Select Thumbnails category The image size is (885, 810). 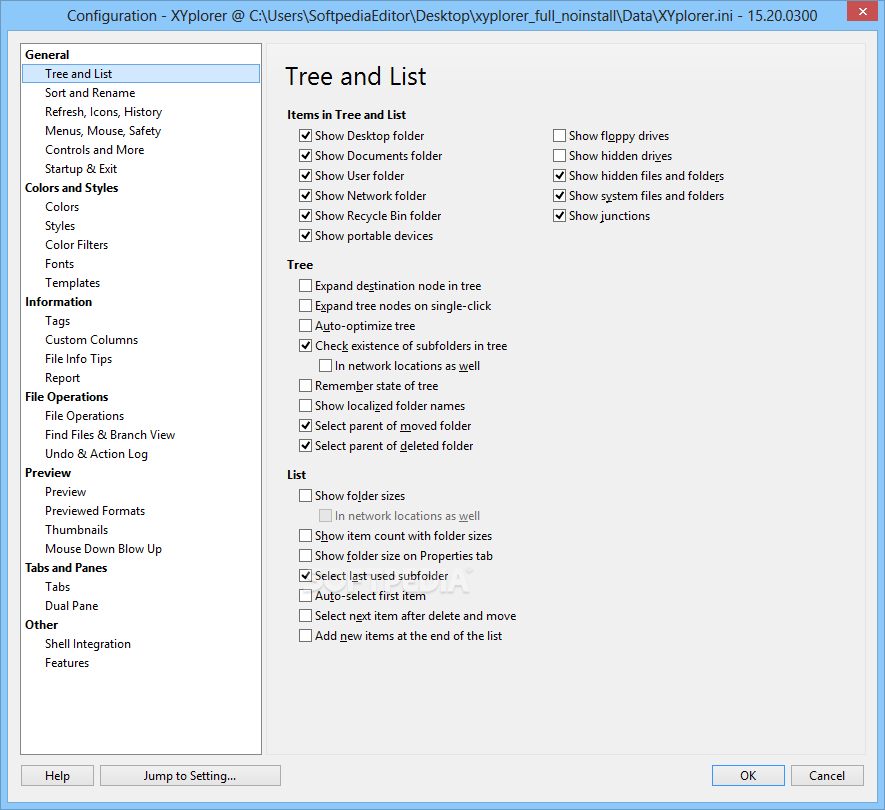[x=76, y=529]
